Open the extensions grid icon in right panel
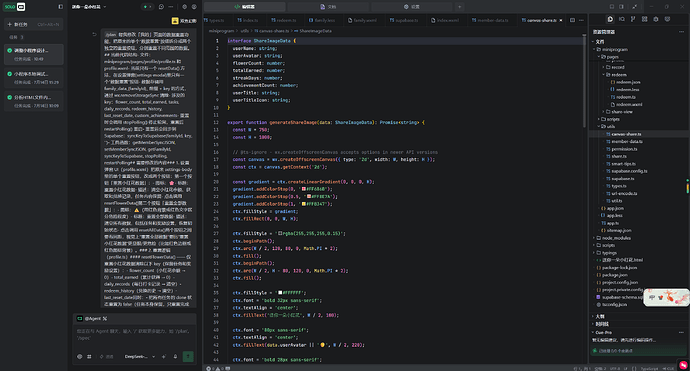 point(644,19)
